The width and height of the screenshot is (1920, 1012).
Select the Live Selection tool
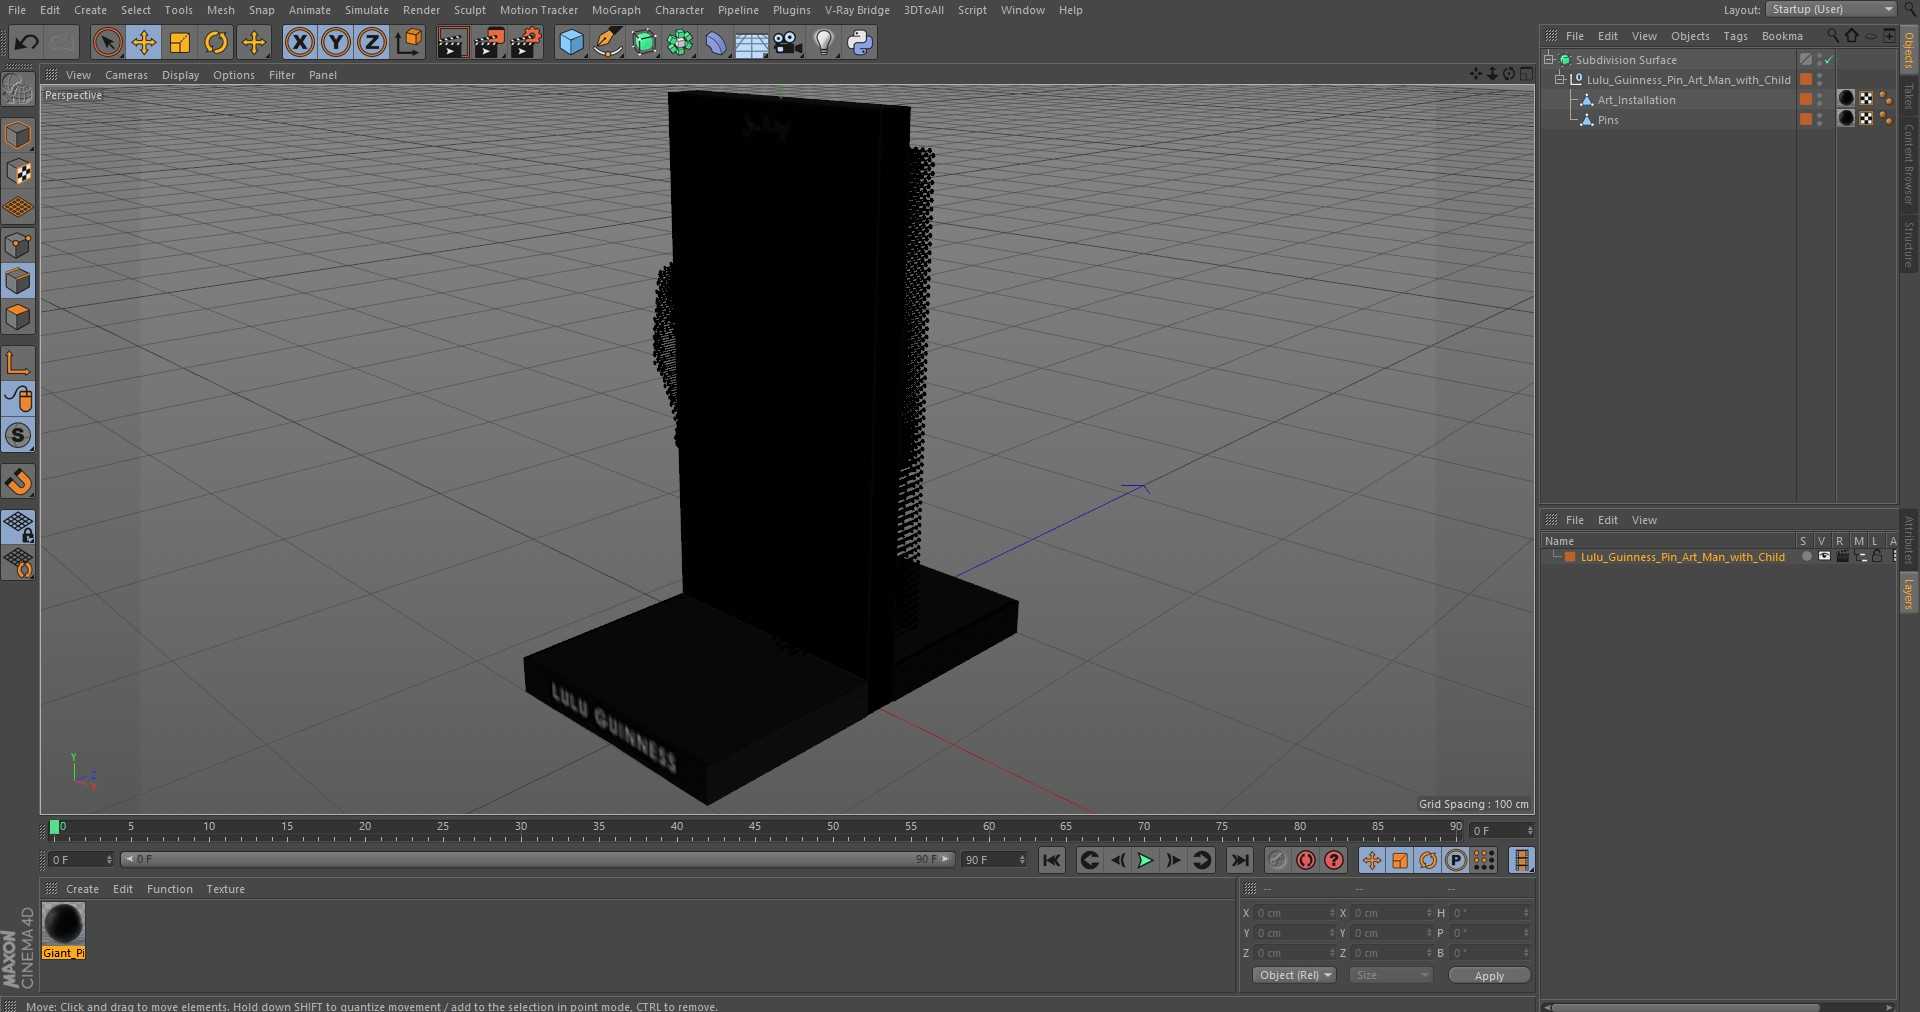[107, 42]
